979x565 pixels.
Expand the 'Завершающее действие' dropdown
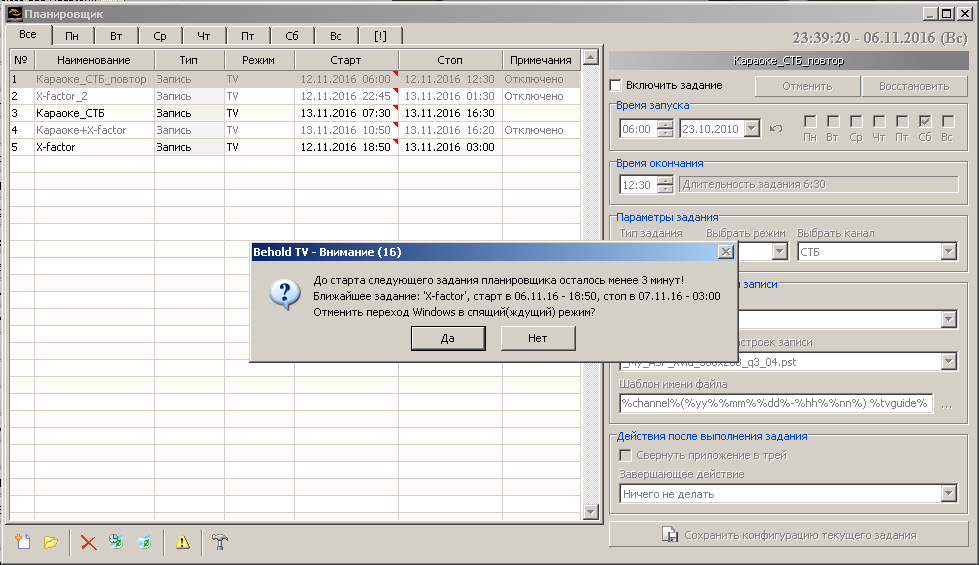[x=949, y=494]
